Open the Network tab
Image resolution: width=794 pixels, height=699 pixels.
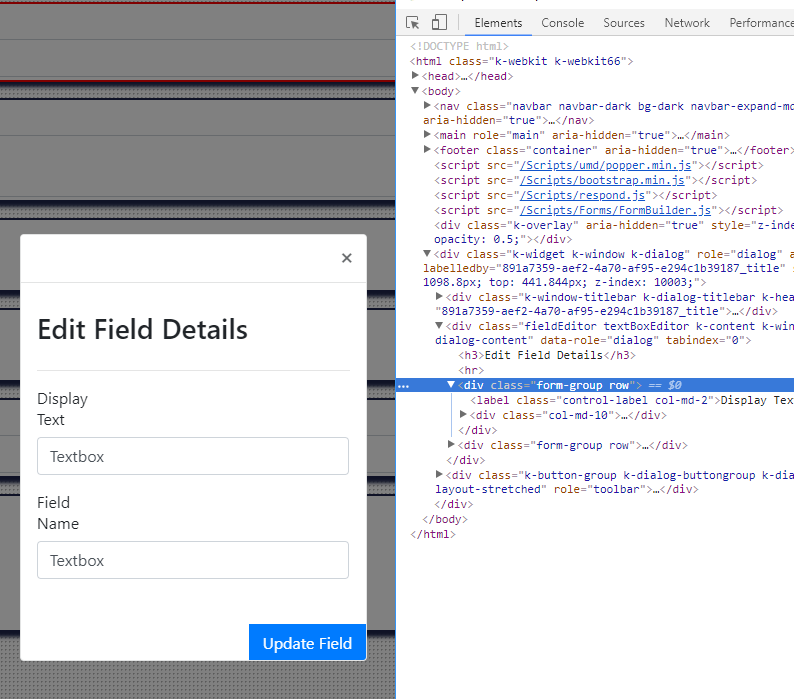click(x=687, y=23)
